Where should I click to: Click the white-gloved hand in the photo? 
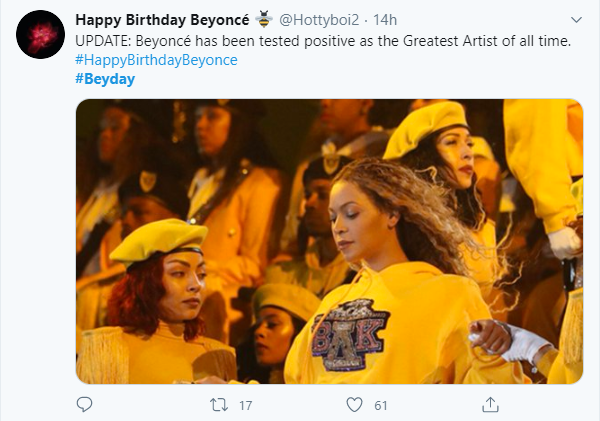[x=527, y=345]
